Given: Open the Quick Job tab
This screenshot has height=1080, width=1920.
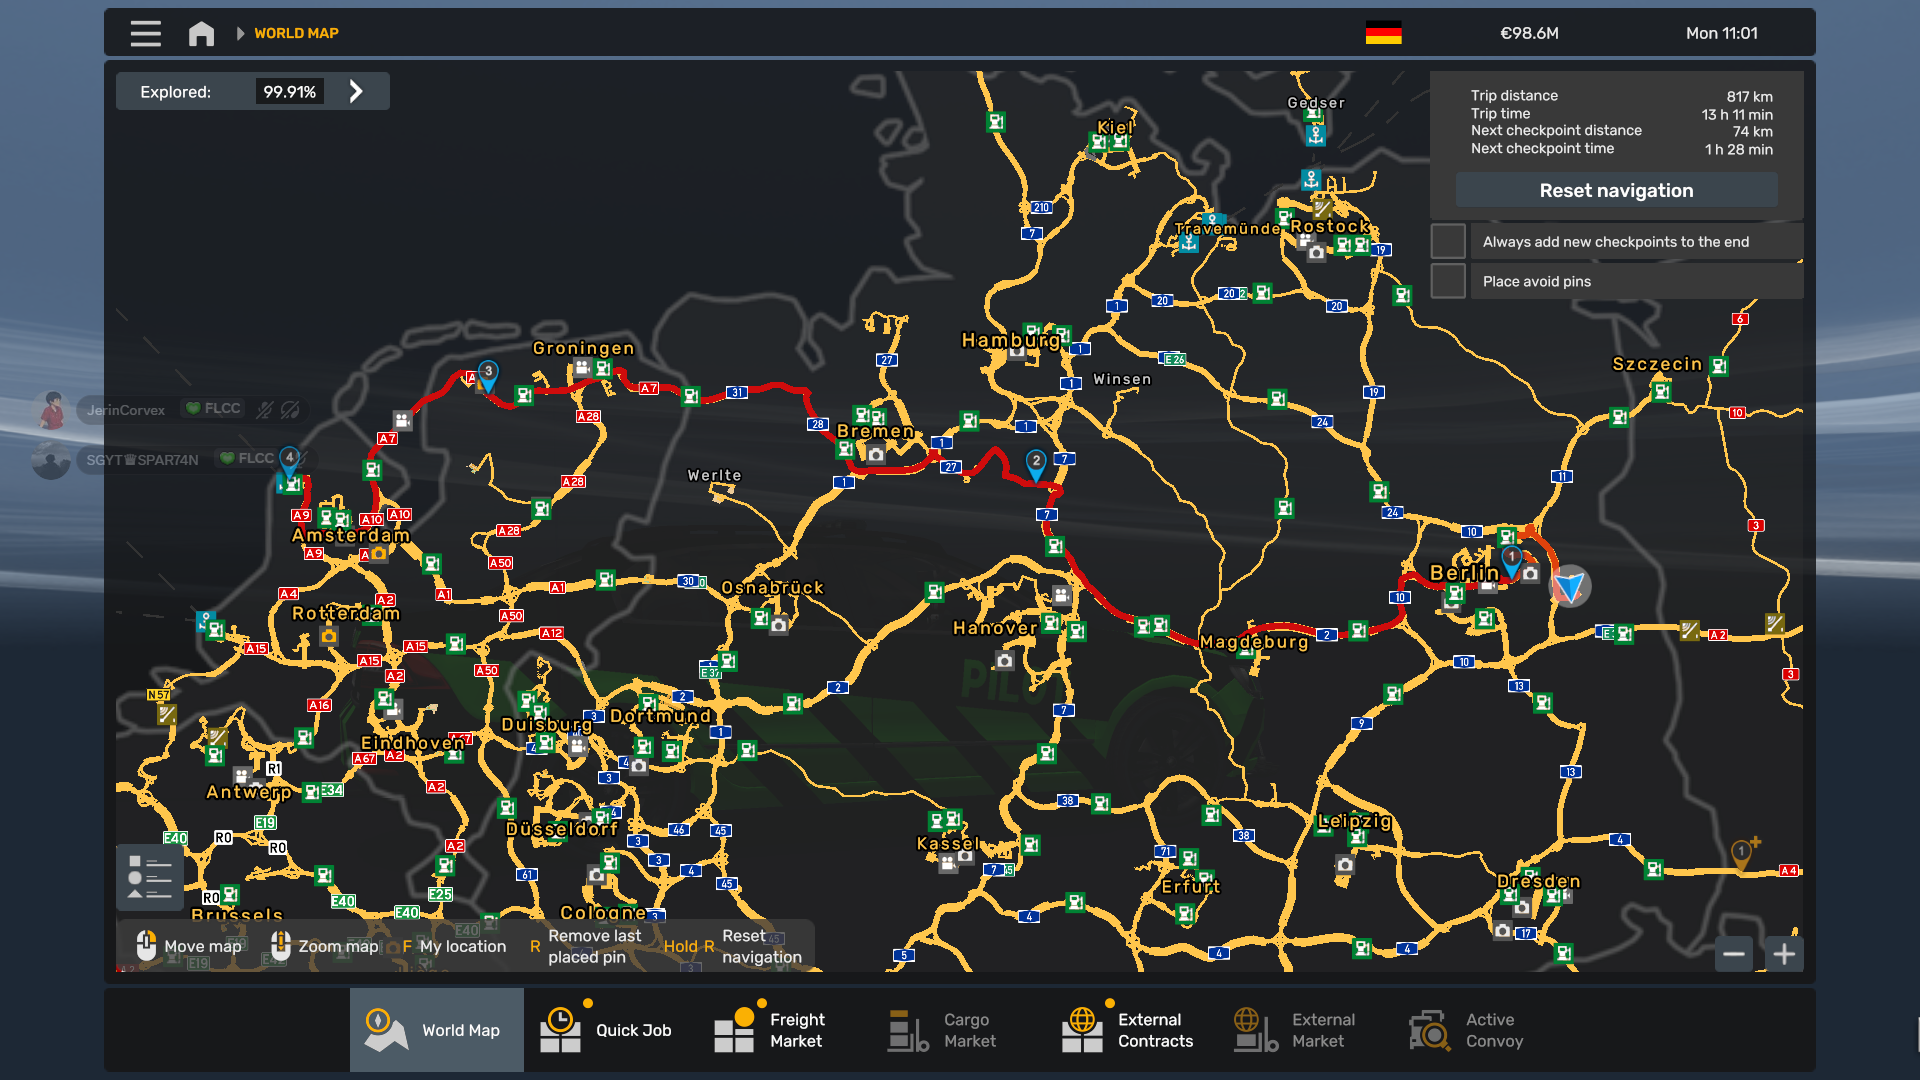Looking at the screenshot, I should pyautogui.click(x=610, y=1030).
